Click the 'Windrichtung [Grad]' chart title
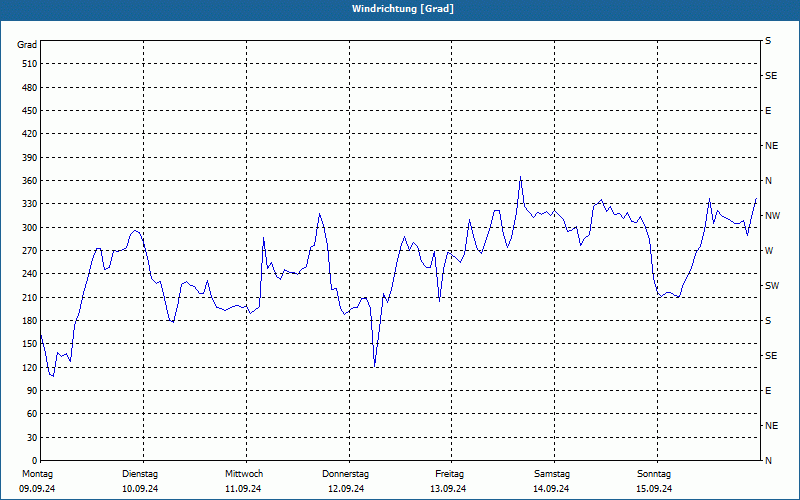This screenshot has width=800, height=500. pyautogui.click(x=403, y=9)
